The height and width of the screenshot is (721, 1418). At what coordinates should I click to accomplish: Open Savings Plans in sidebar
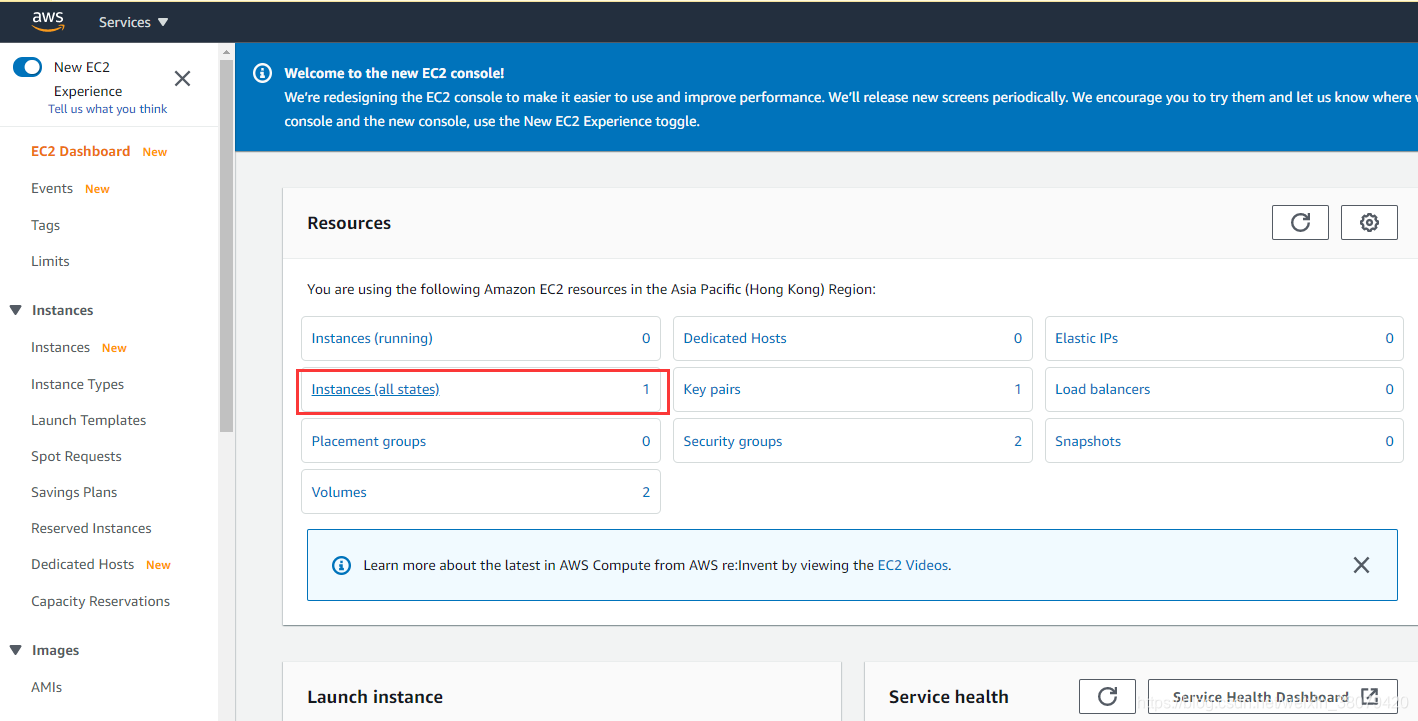(x=74, y=492)
